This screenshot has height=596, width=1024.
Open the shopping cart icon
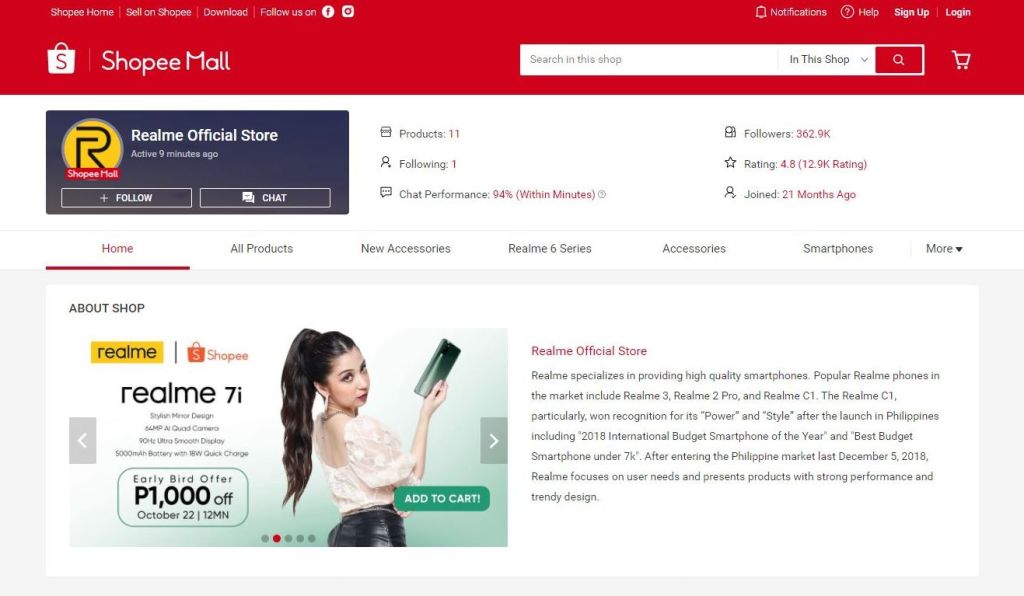coord(961,60)
